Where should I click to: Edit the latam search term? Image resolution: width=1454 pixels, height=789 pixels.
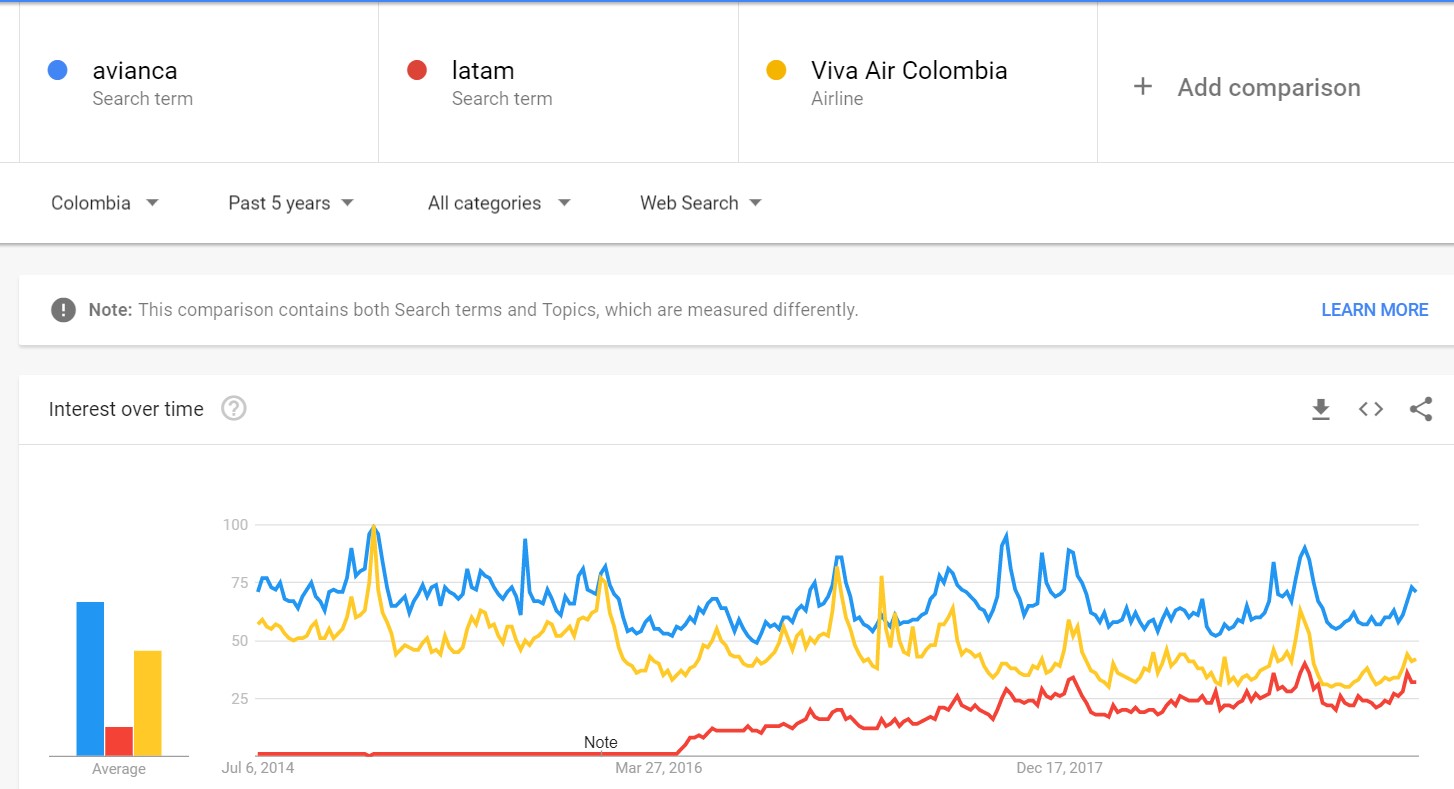(x=483, y=71)
